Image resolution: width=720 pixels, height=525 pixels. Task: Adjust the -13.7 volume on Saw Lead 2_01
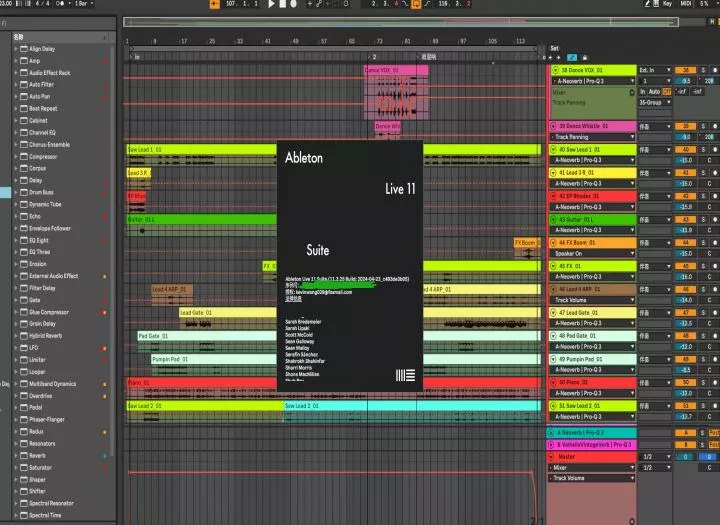click(x=685, y=417)
